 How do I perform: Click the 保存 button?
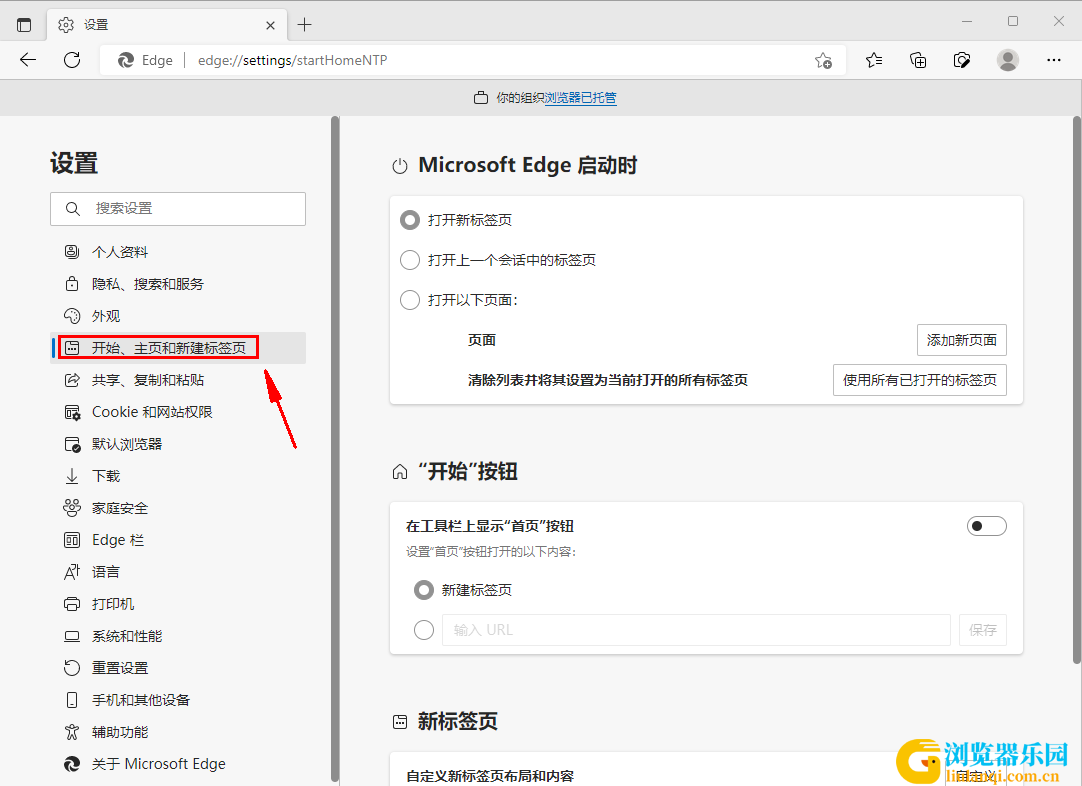point(983,630)
